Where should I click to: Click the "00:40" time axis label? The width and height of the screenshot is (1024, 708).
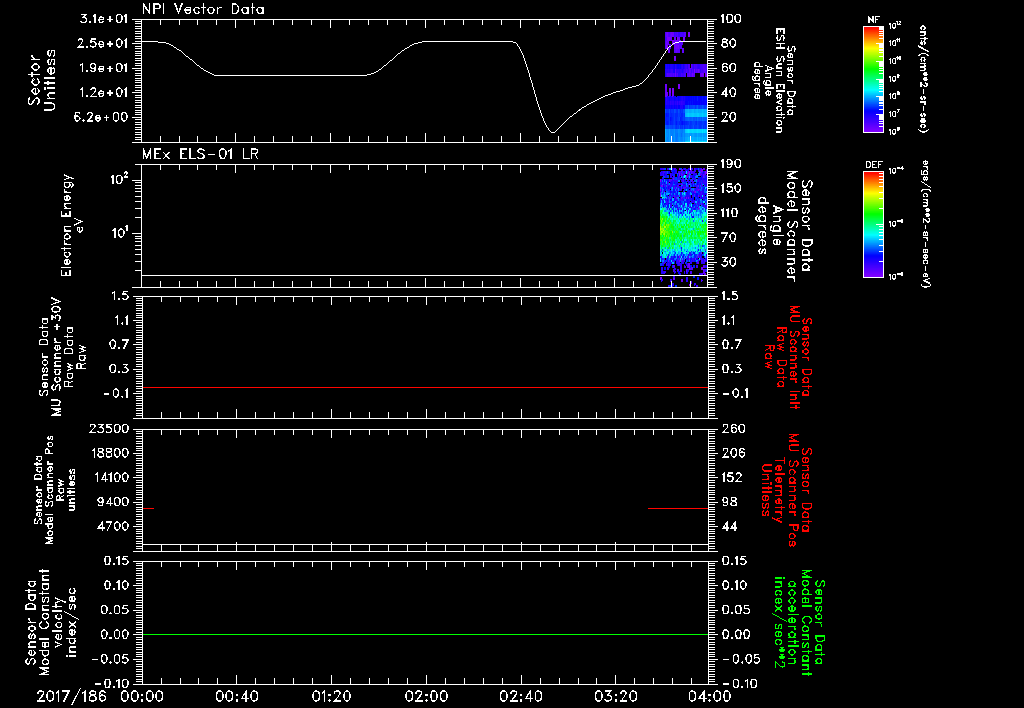(x=236, y=696)
